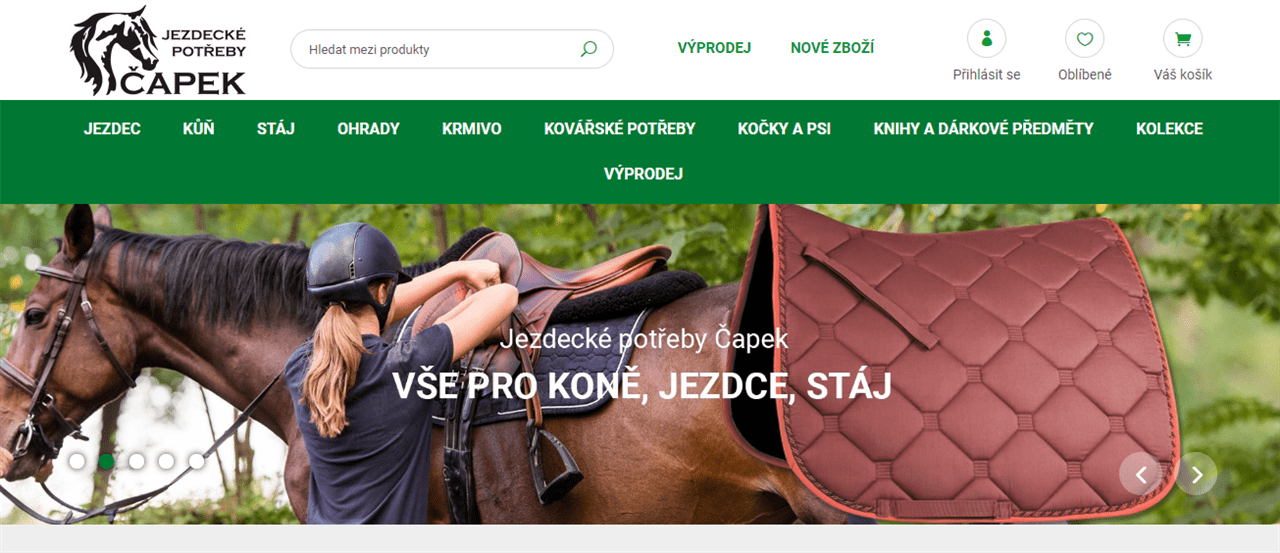Open the JEZDEC category menu
Viewport: 1280px width, 553px height.
pyautogui.click(x=112, y=128)
